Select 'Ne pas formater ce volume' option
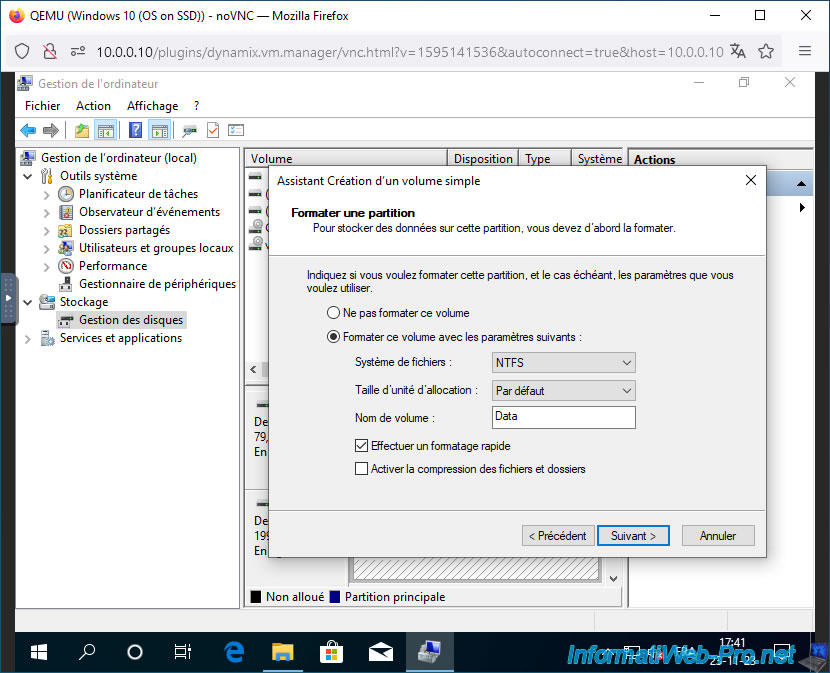 333,312
